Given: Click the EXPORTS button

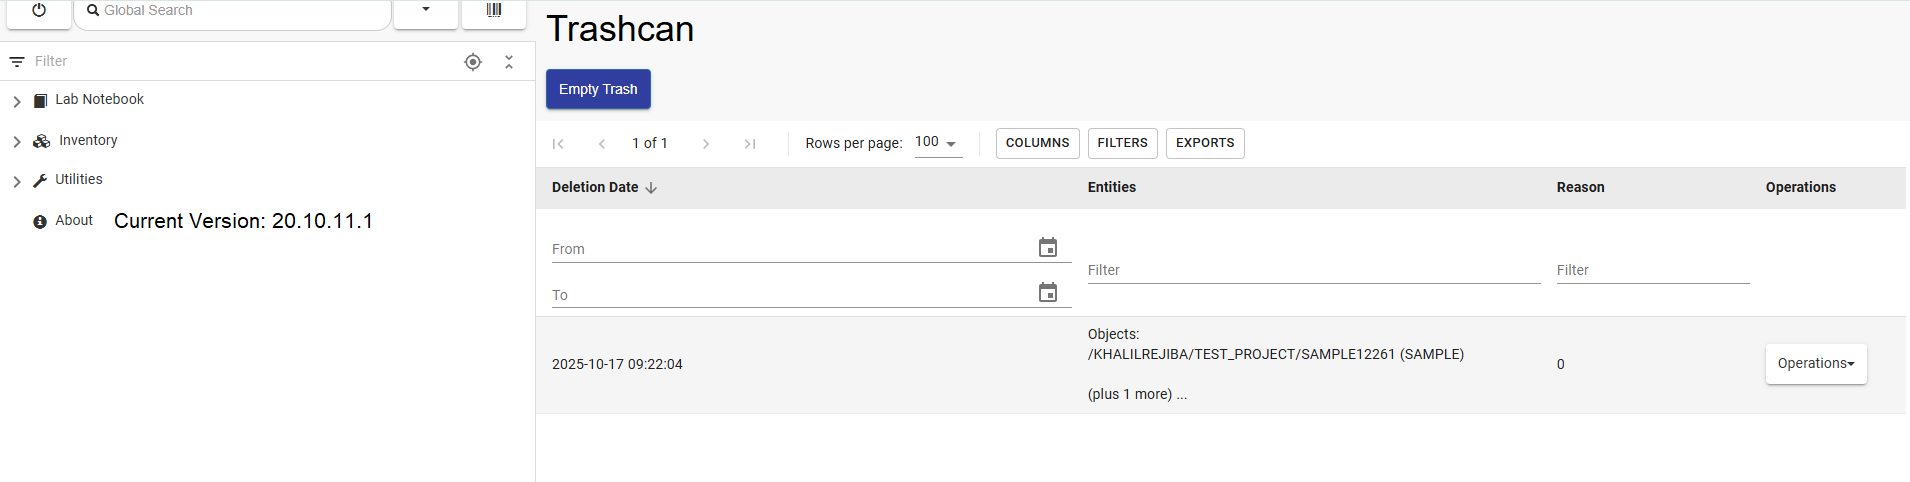Looking at the screenshot, I should point(1204,143).
